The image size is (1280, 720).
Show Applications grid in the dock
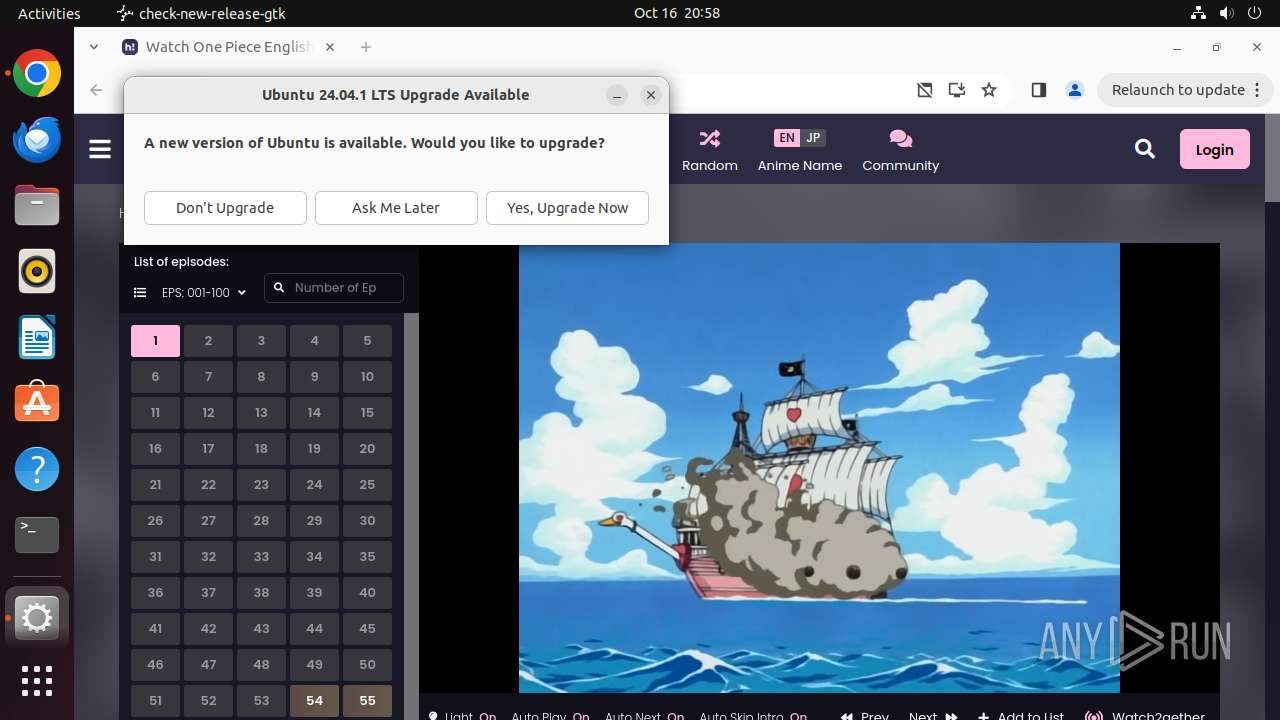pos(37,681)
